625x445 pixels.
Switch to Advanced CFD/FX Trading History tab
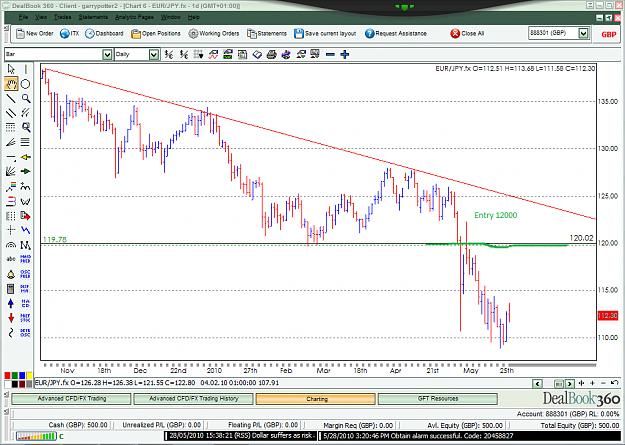point(193,398)
